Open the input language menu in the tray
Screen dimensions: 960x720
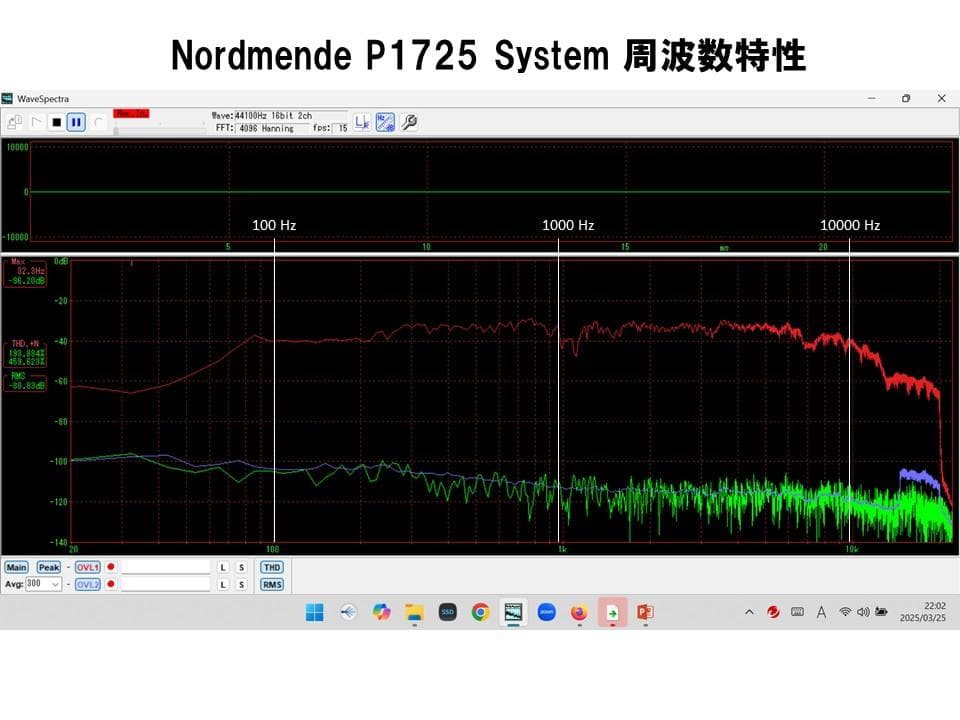click(x=821, y=610)
